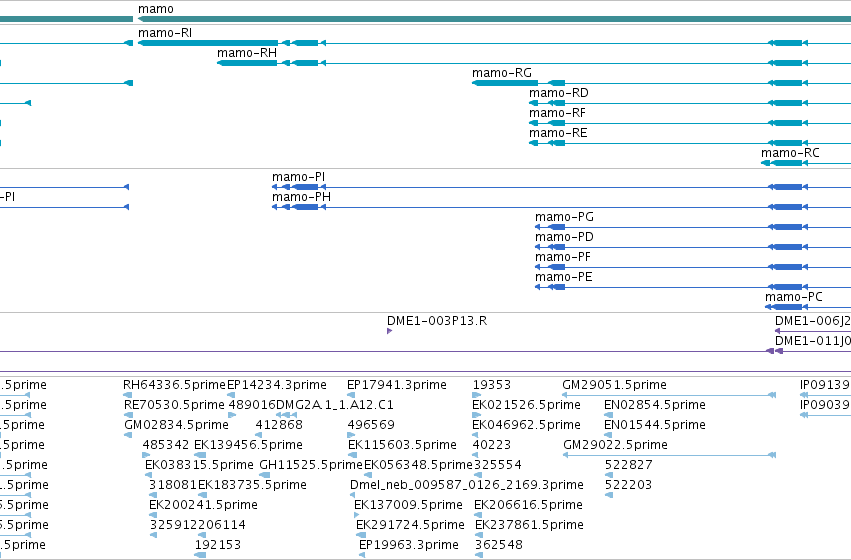Click the EN01544.5prime label
Viewport: 851px width, 560px height.
655,425
